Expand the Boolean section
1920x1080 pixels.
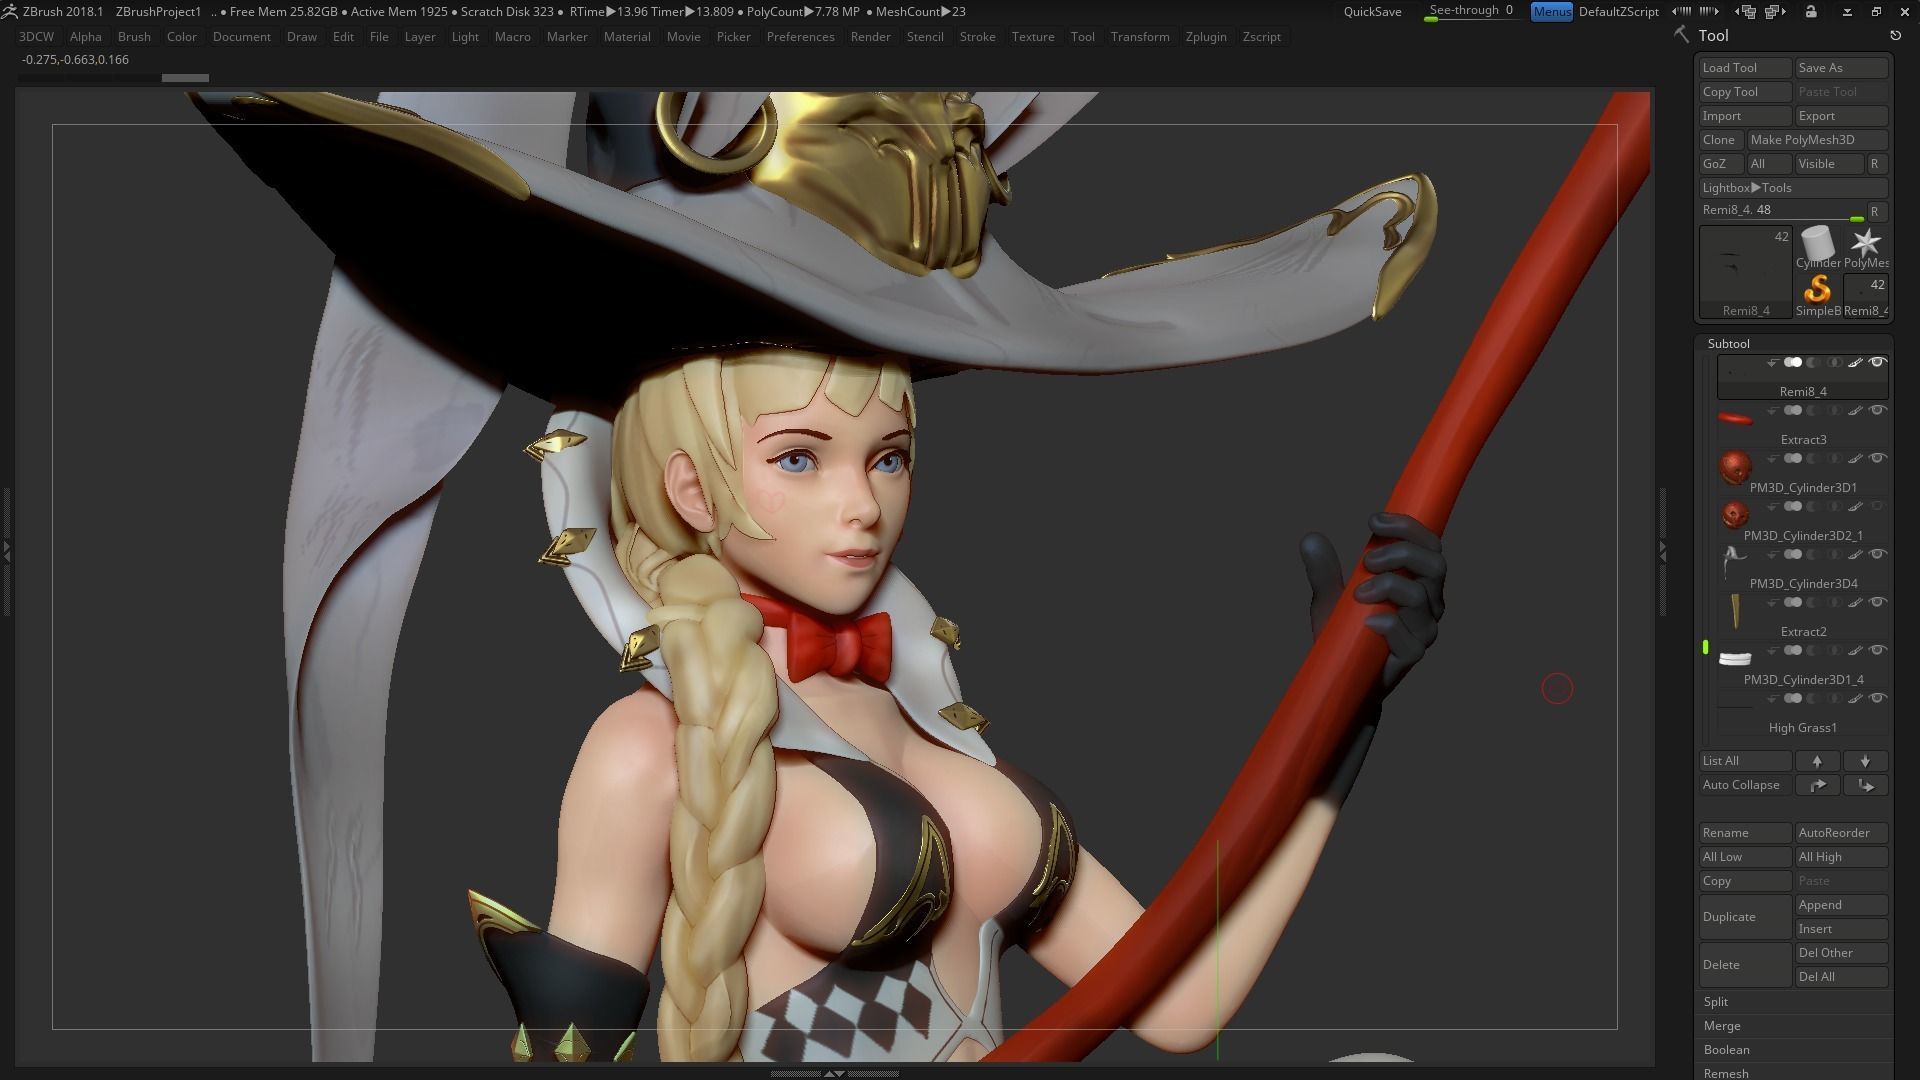pos(1726,1050)
